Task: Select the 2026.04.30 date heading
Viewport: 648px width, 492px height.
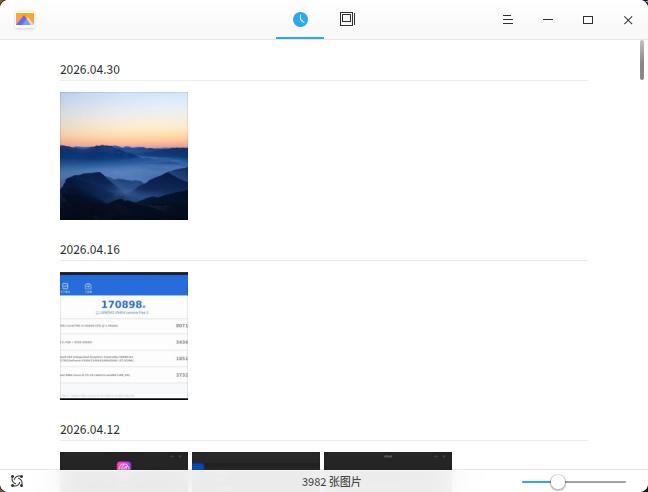Action: click(90, 69)
